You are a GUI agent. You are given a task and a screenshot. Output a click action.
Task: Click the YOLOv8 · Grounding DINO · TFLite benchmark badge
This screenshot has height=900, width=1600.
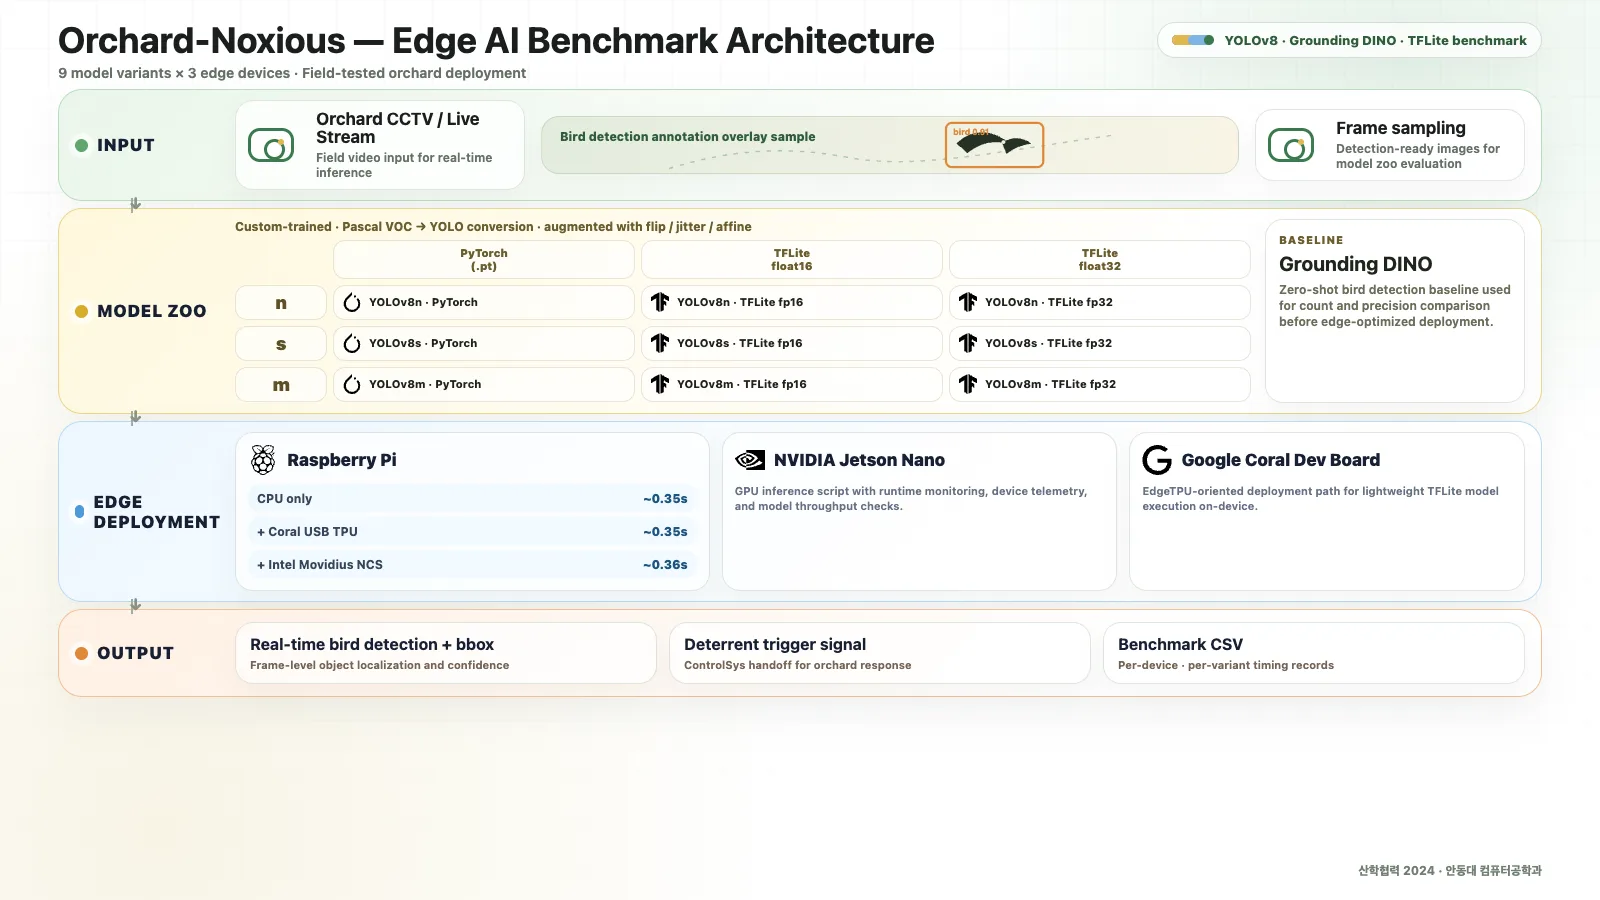tap(1349, 41)
